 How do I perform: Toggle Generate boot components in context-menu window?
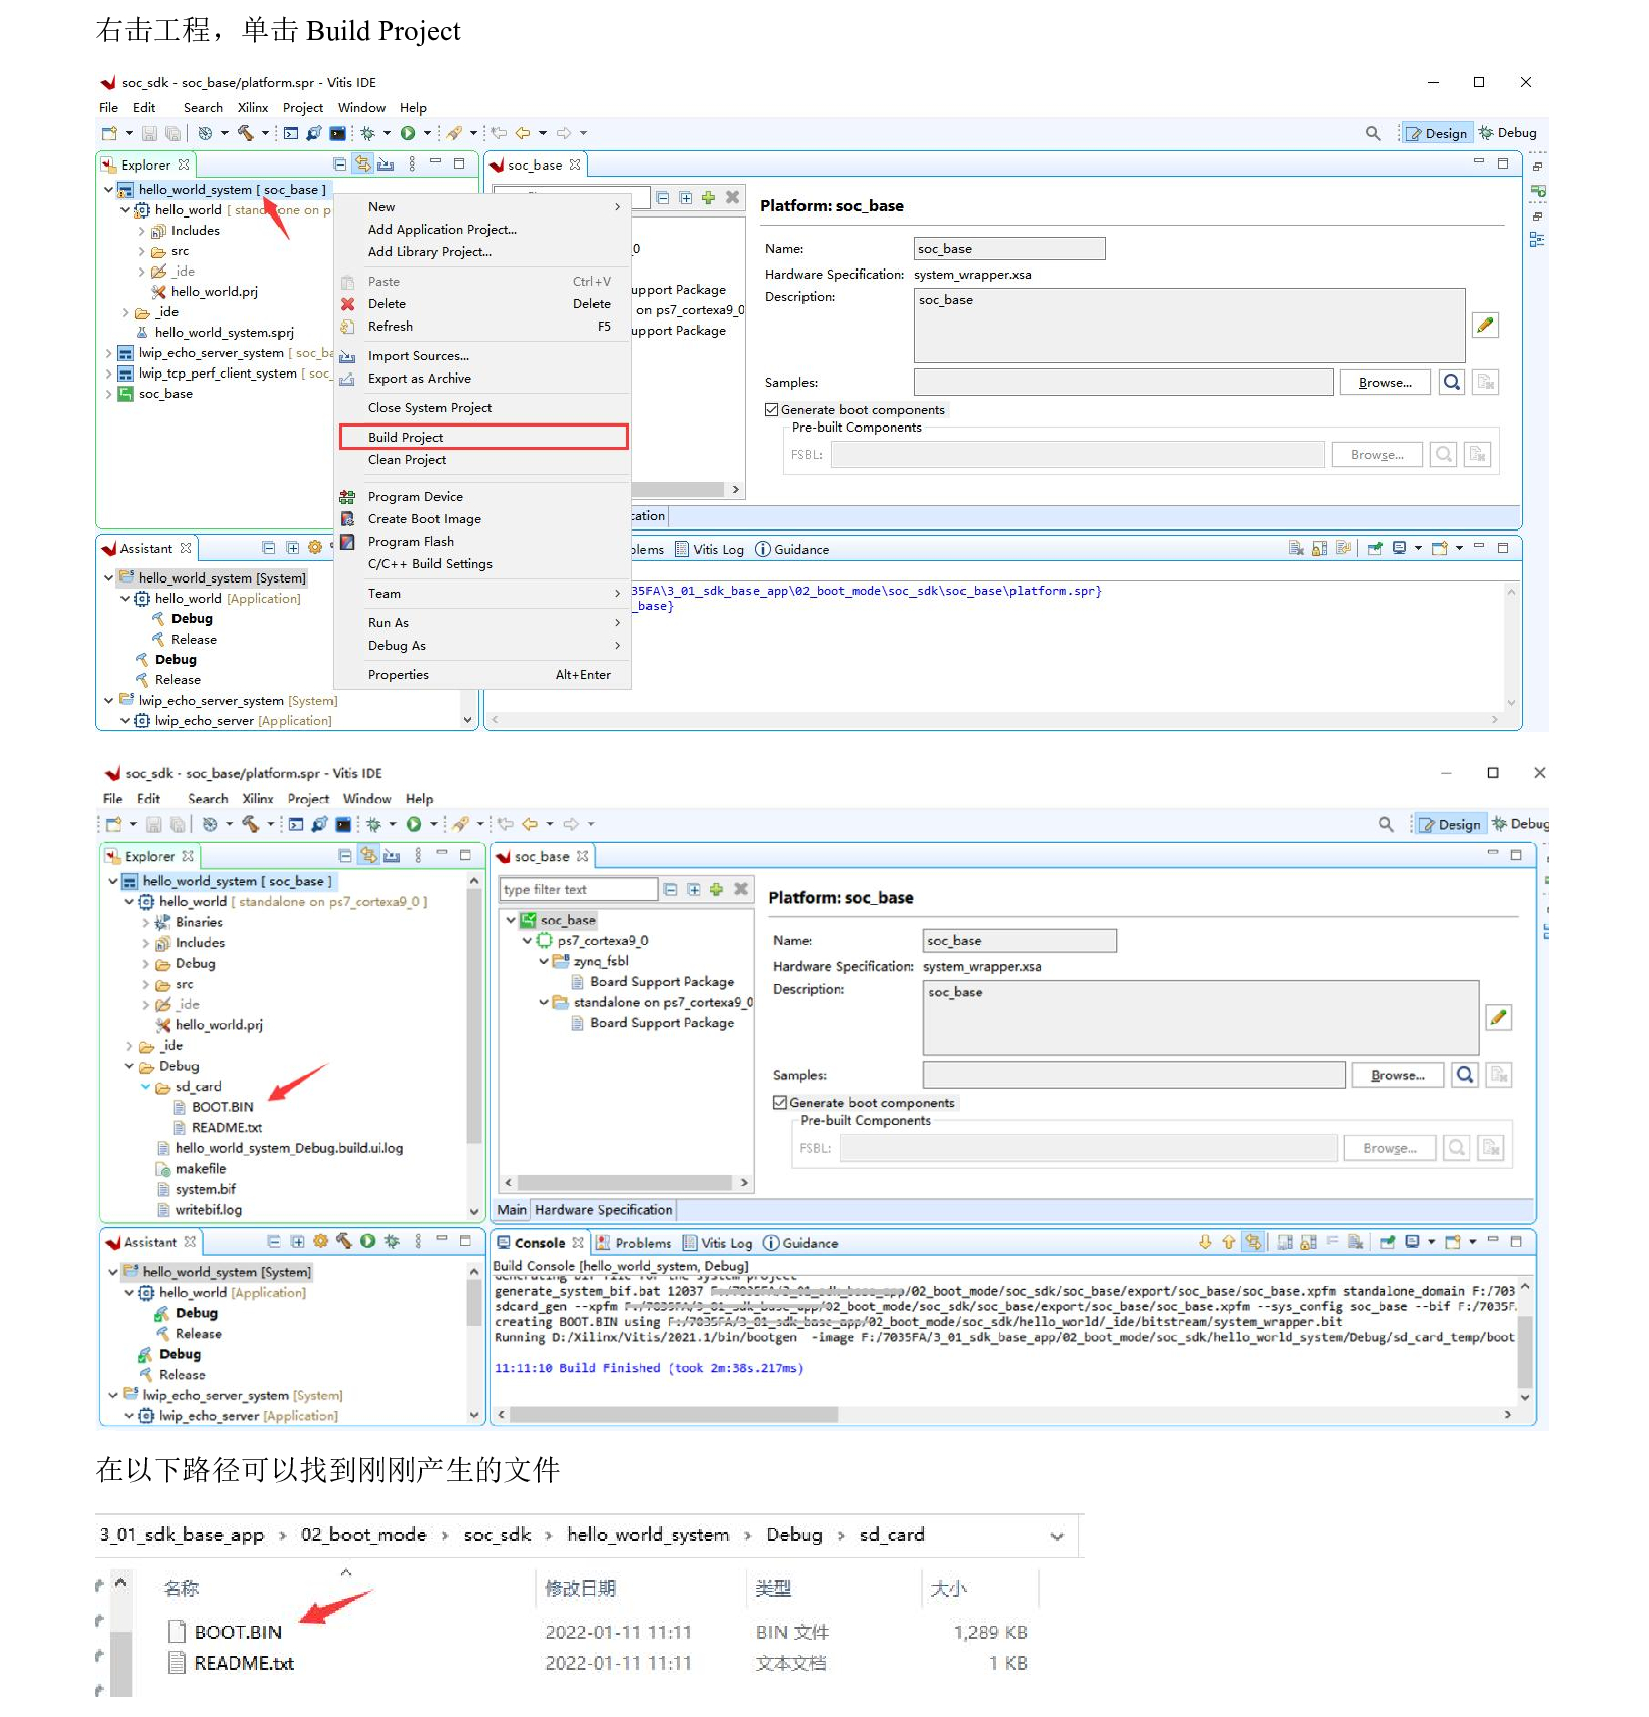771,409
